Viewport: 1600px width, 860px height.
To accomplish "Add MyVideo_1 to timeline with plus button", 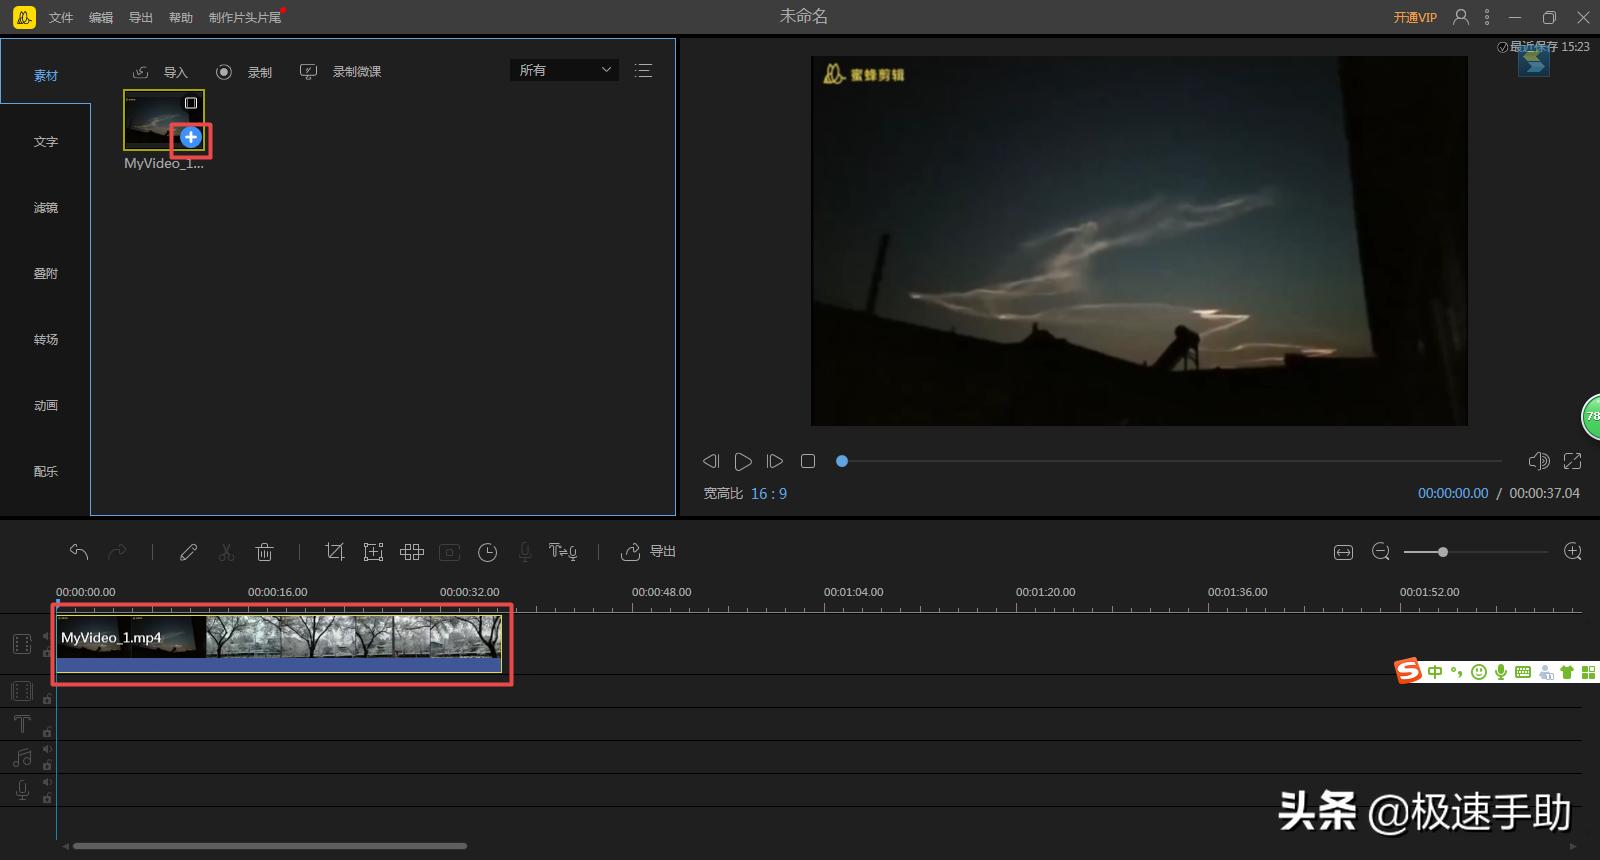I will (x=191, y=137).
